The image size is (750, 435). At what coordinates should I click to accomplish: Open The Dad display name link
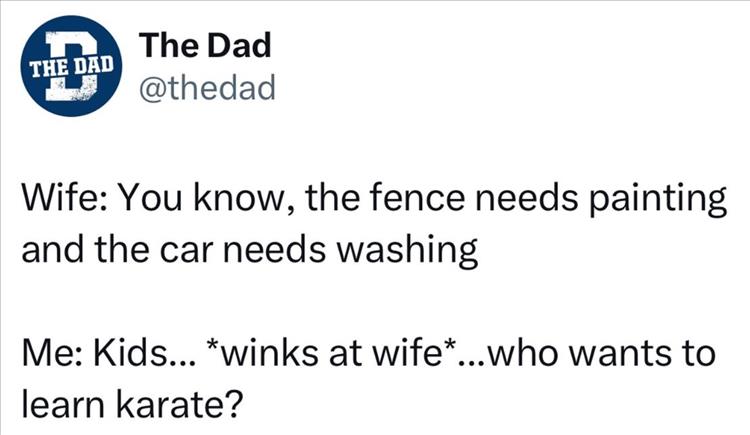tap(206, 47)
